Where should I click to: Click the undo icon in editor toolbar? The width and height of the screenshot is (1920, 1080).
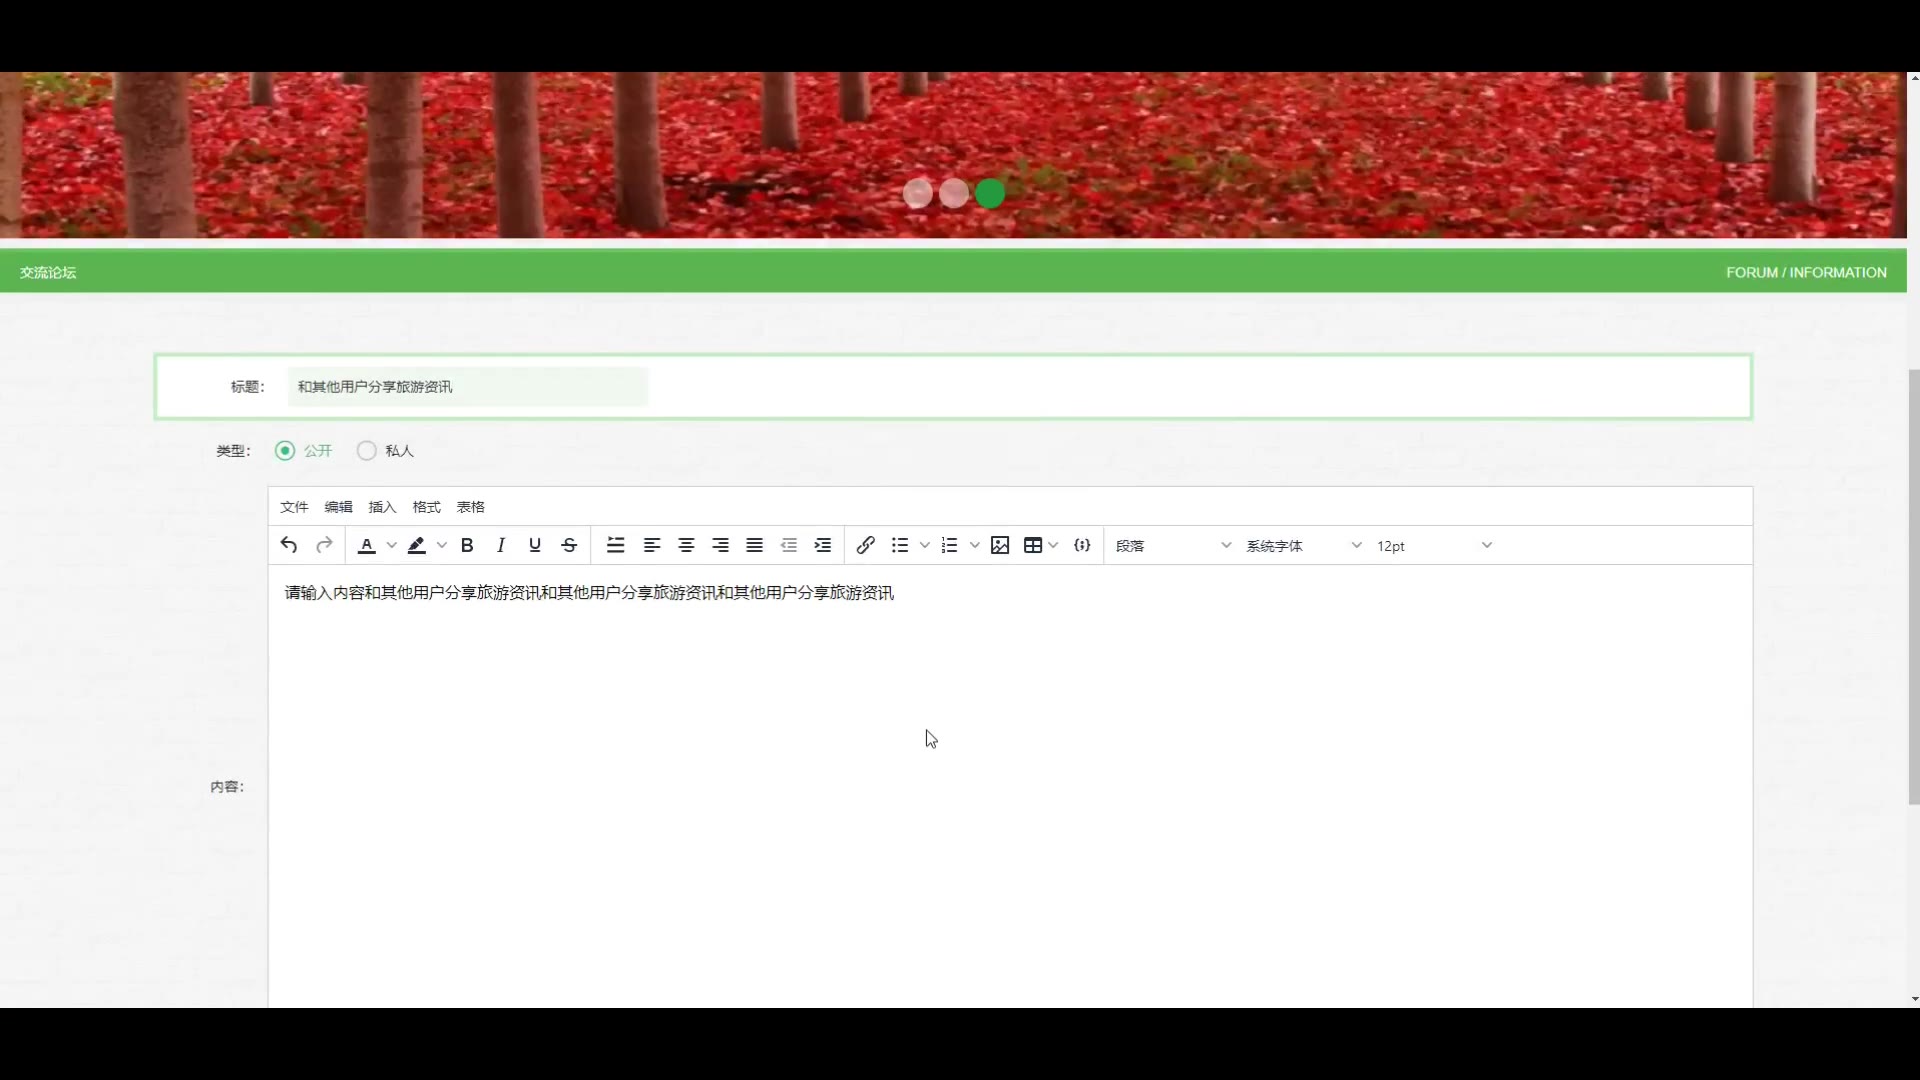[289, 545]
